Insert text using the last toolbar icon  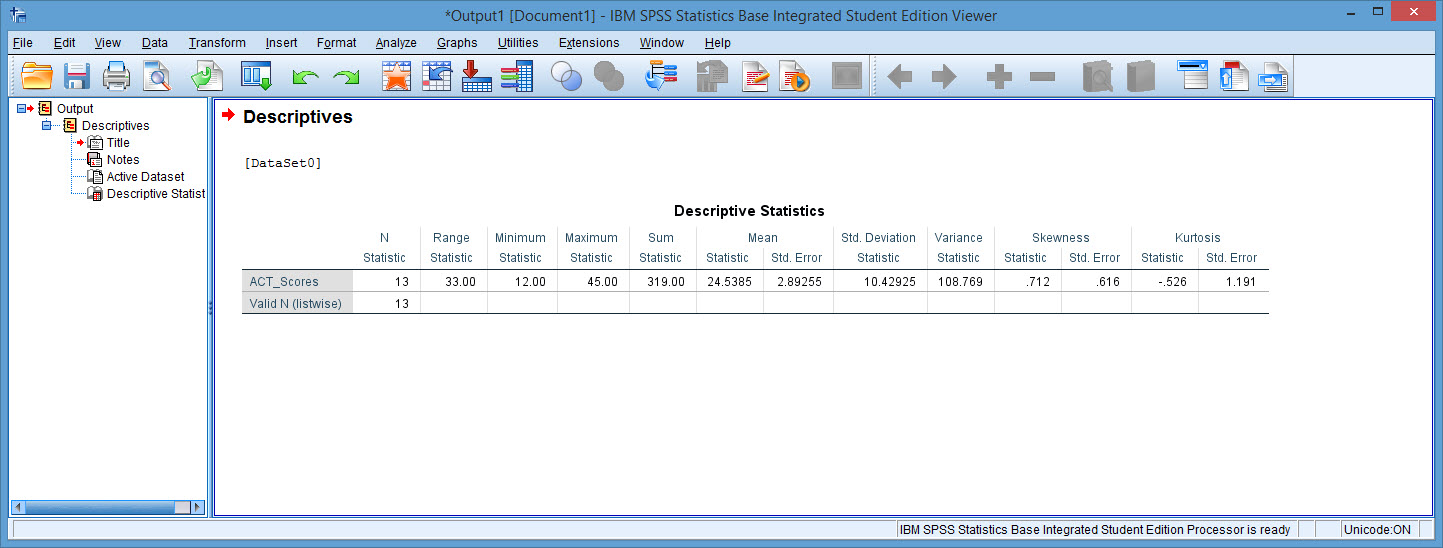click(x=1273, y=77)
